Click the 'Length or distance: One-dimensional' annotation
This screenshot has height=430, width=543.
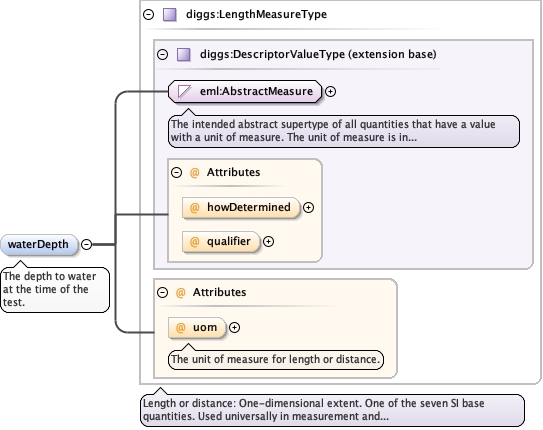click(332, 410)
